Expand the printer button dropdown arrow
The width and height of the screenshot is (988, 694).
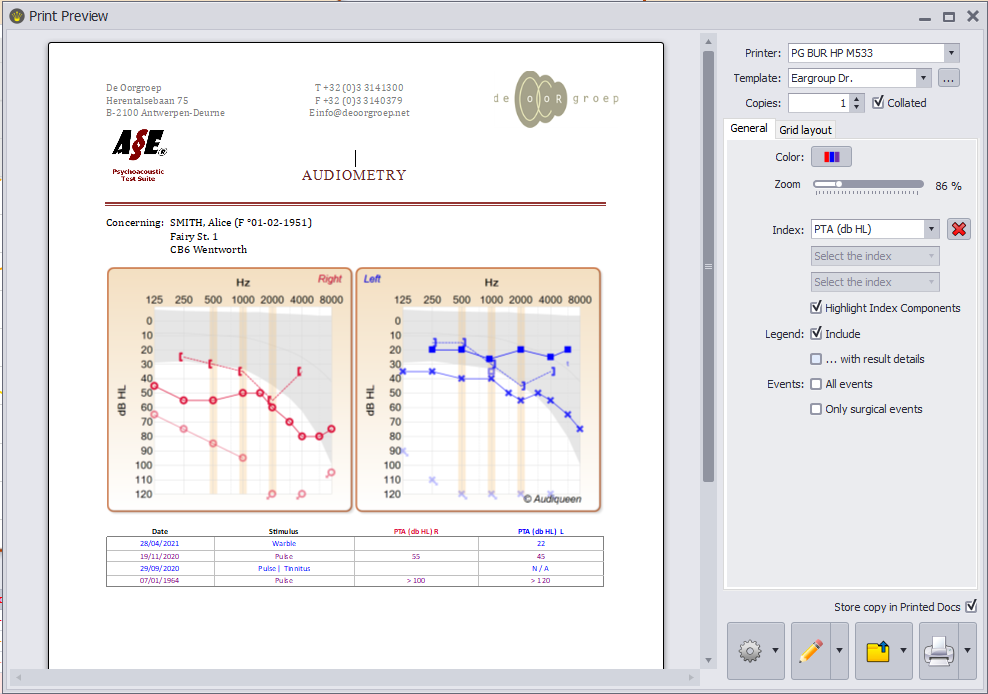pyautogui.click(x=967, y=651)
